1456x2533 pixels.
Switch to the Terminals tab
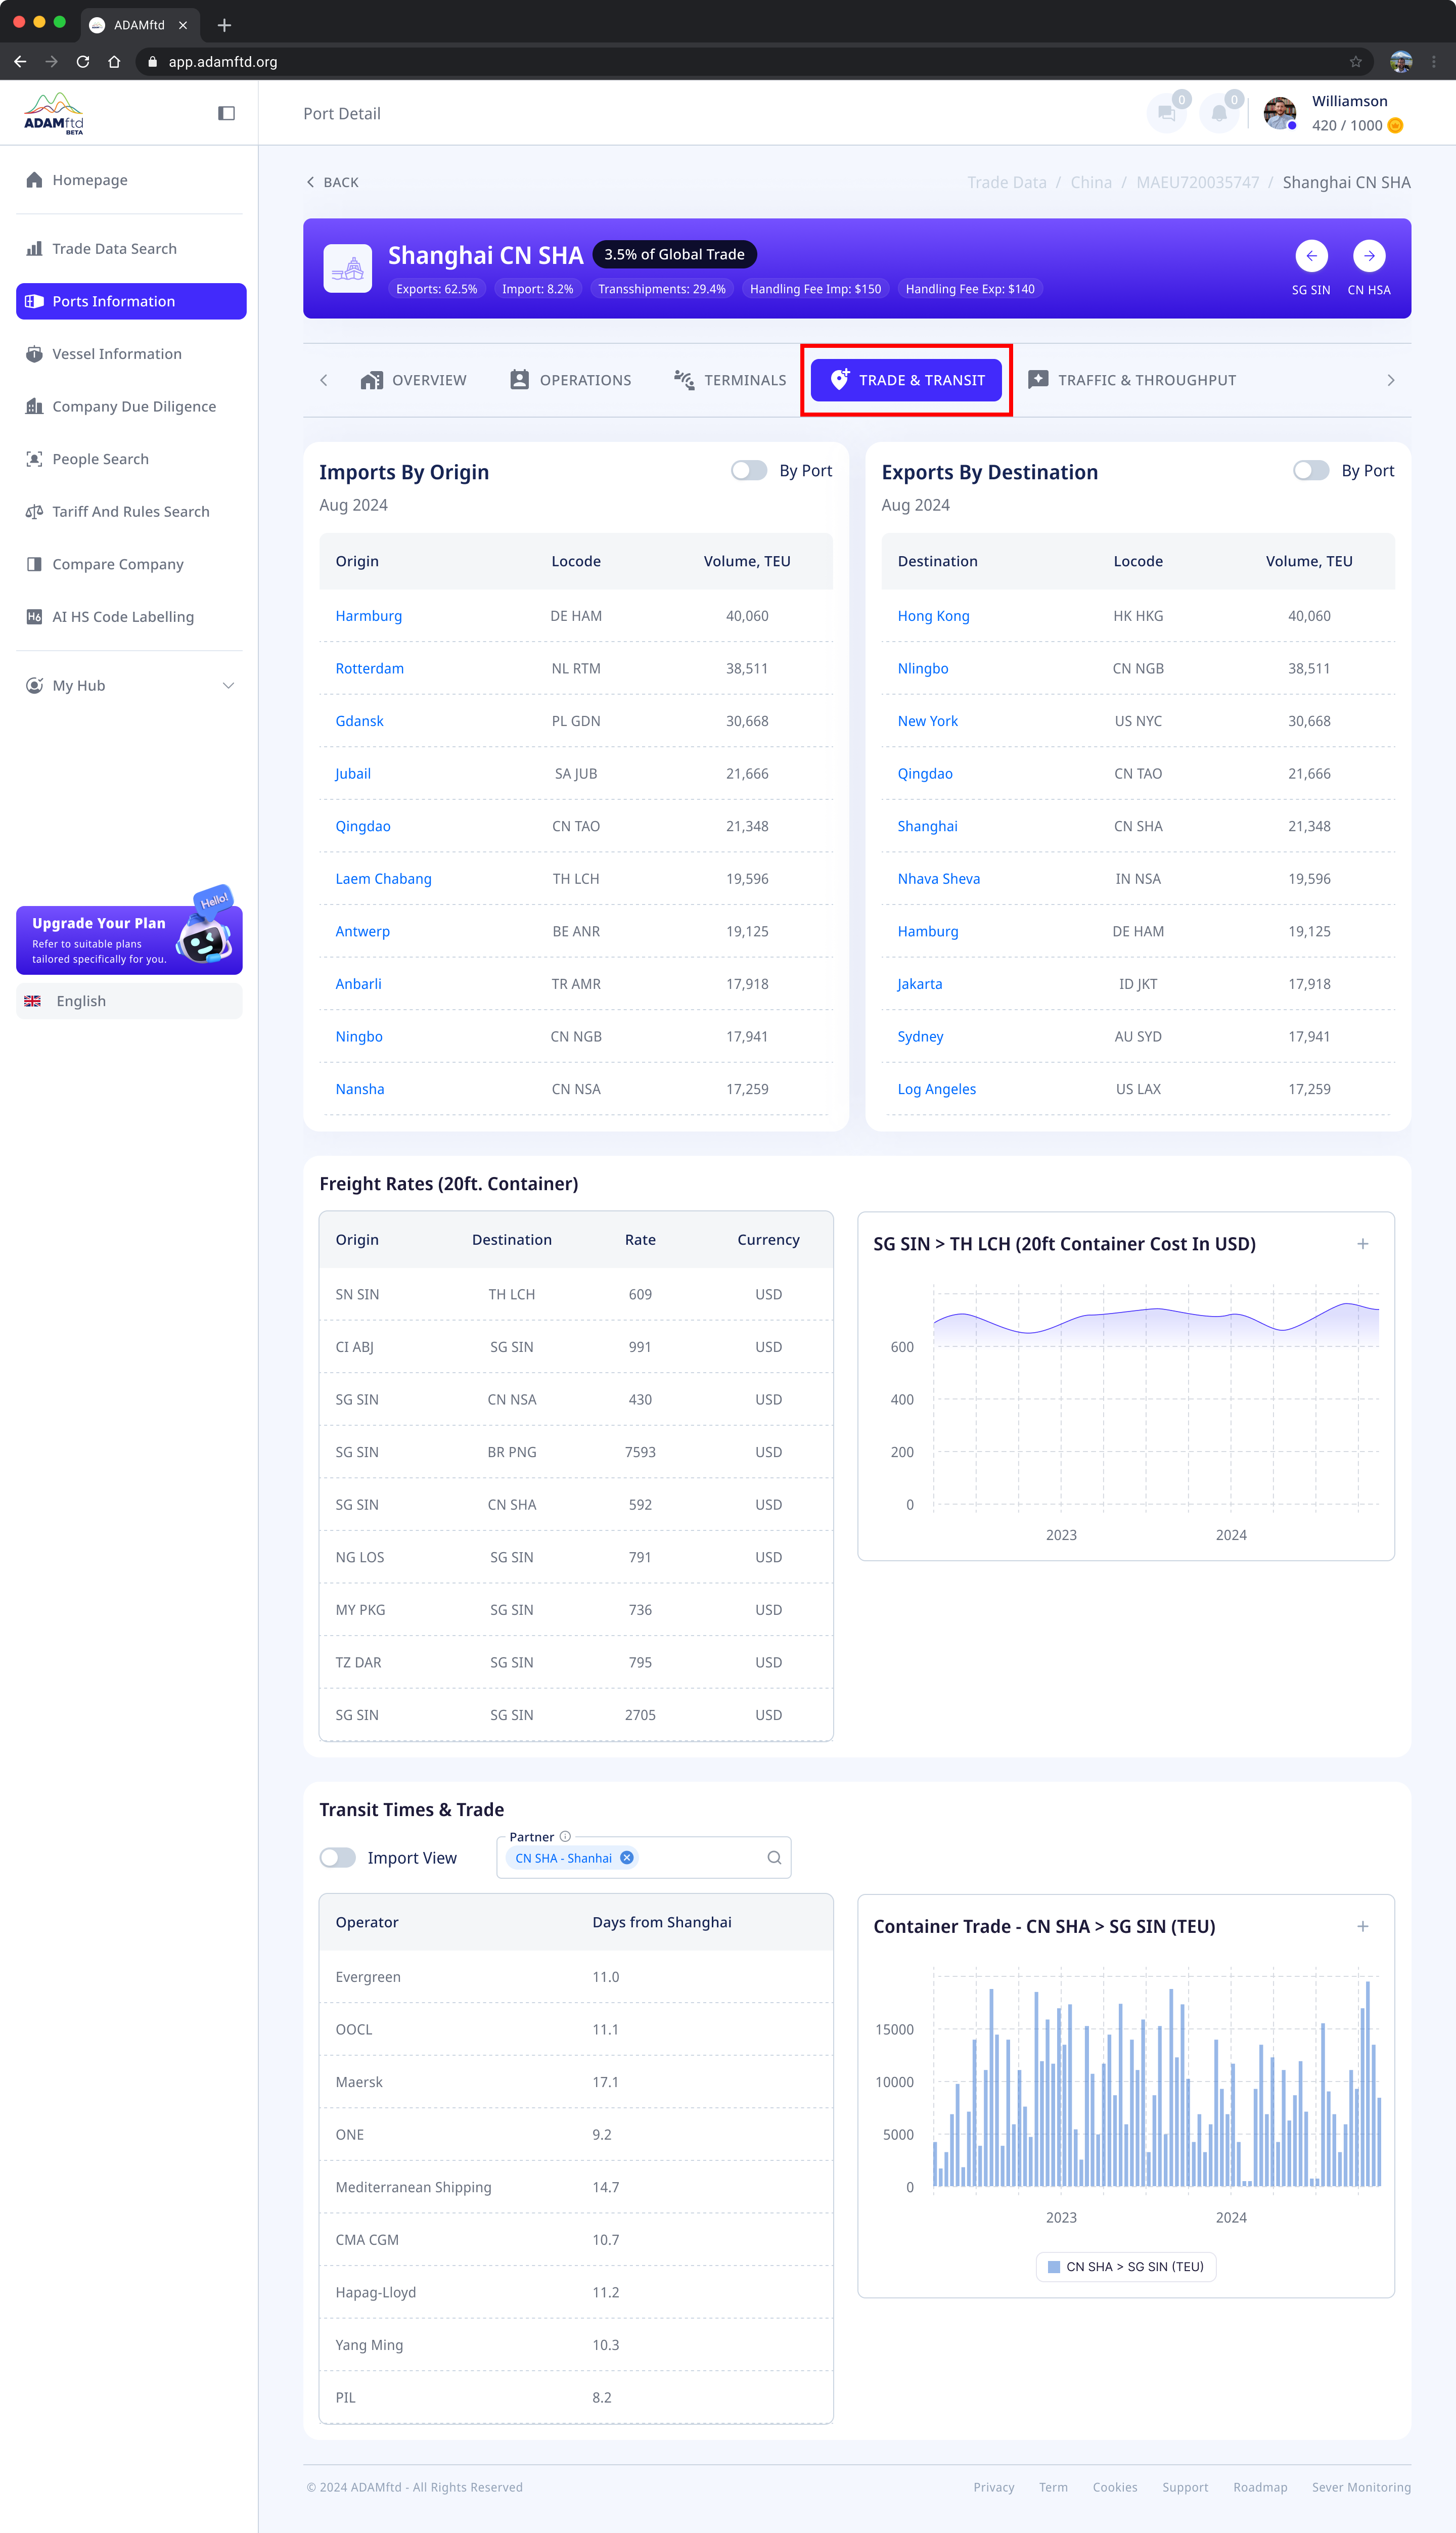(x=730, y=380)
